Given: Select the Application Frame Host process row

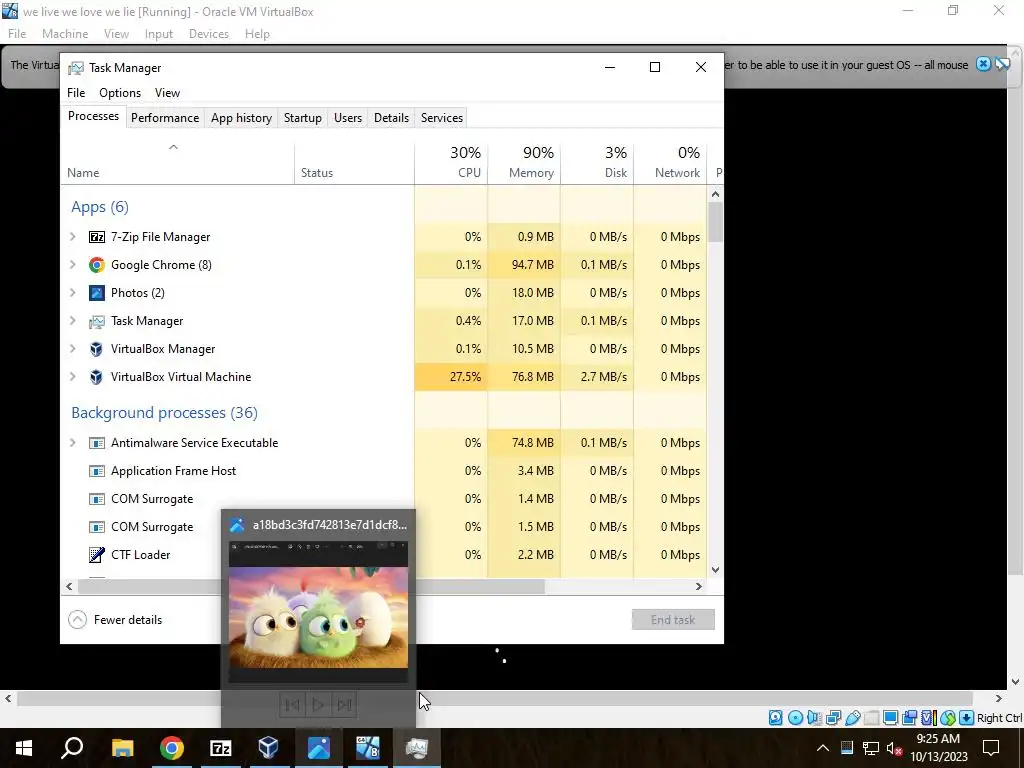Looking at the screenshot, I should pos(383,471).
